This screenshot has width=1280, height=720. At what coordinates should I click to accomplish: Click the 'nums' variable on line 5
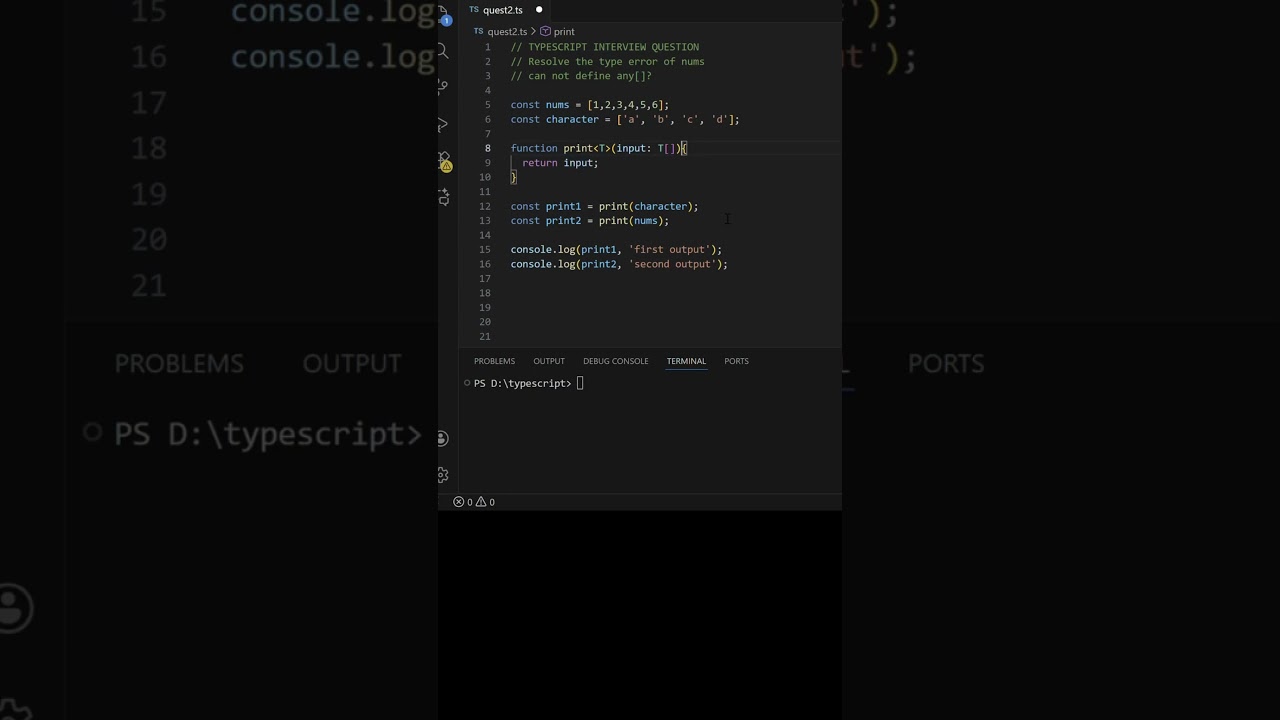pyautogui.click(x=557, y=105)
